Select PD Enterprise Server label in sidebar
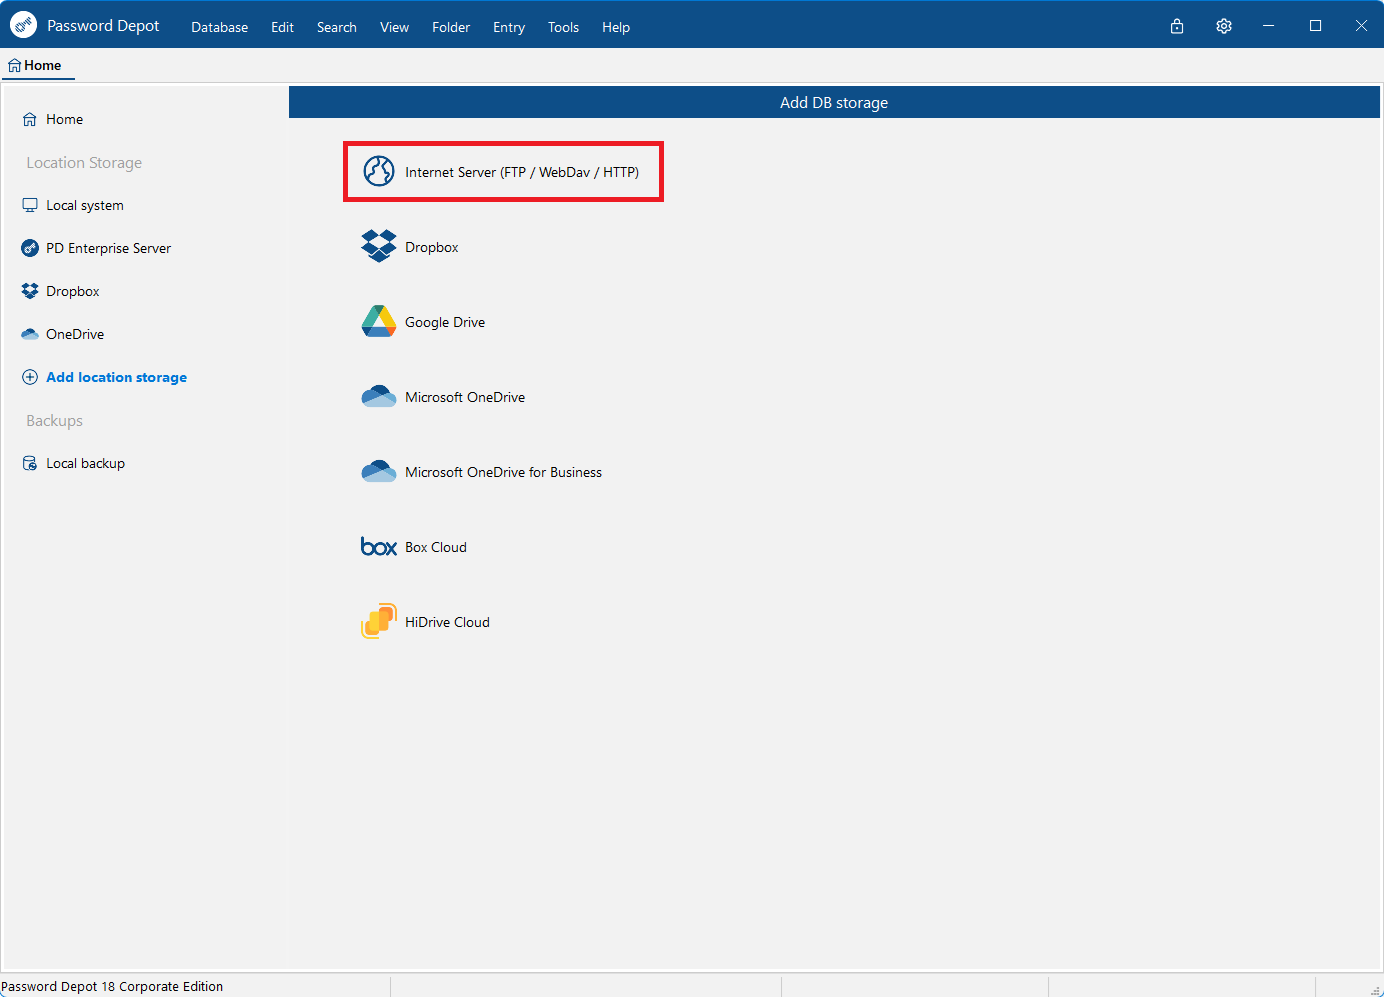This screenshot has width=1384, height=997. coord(108,248)
